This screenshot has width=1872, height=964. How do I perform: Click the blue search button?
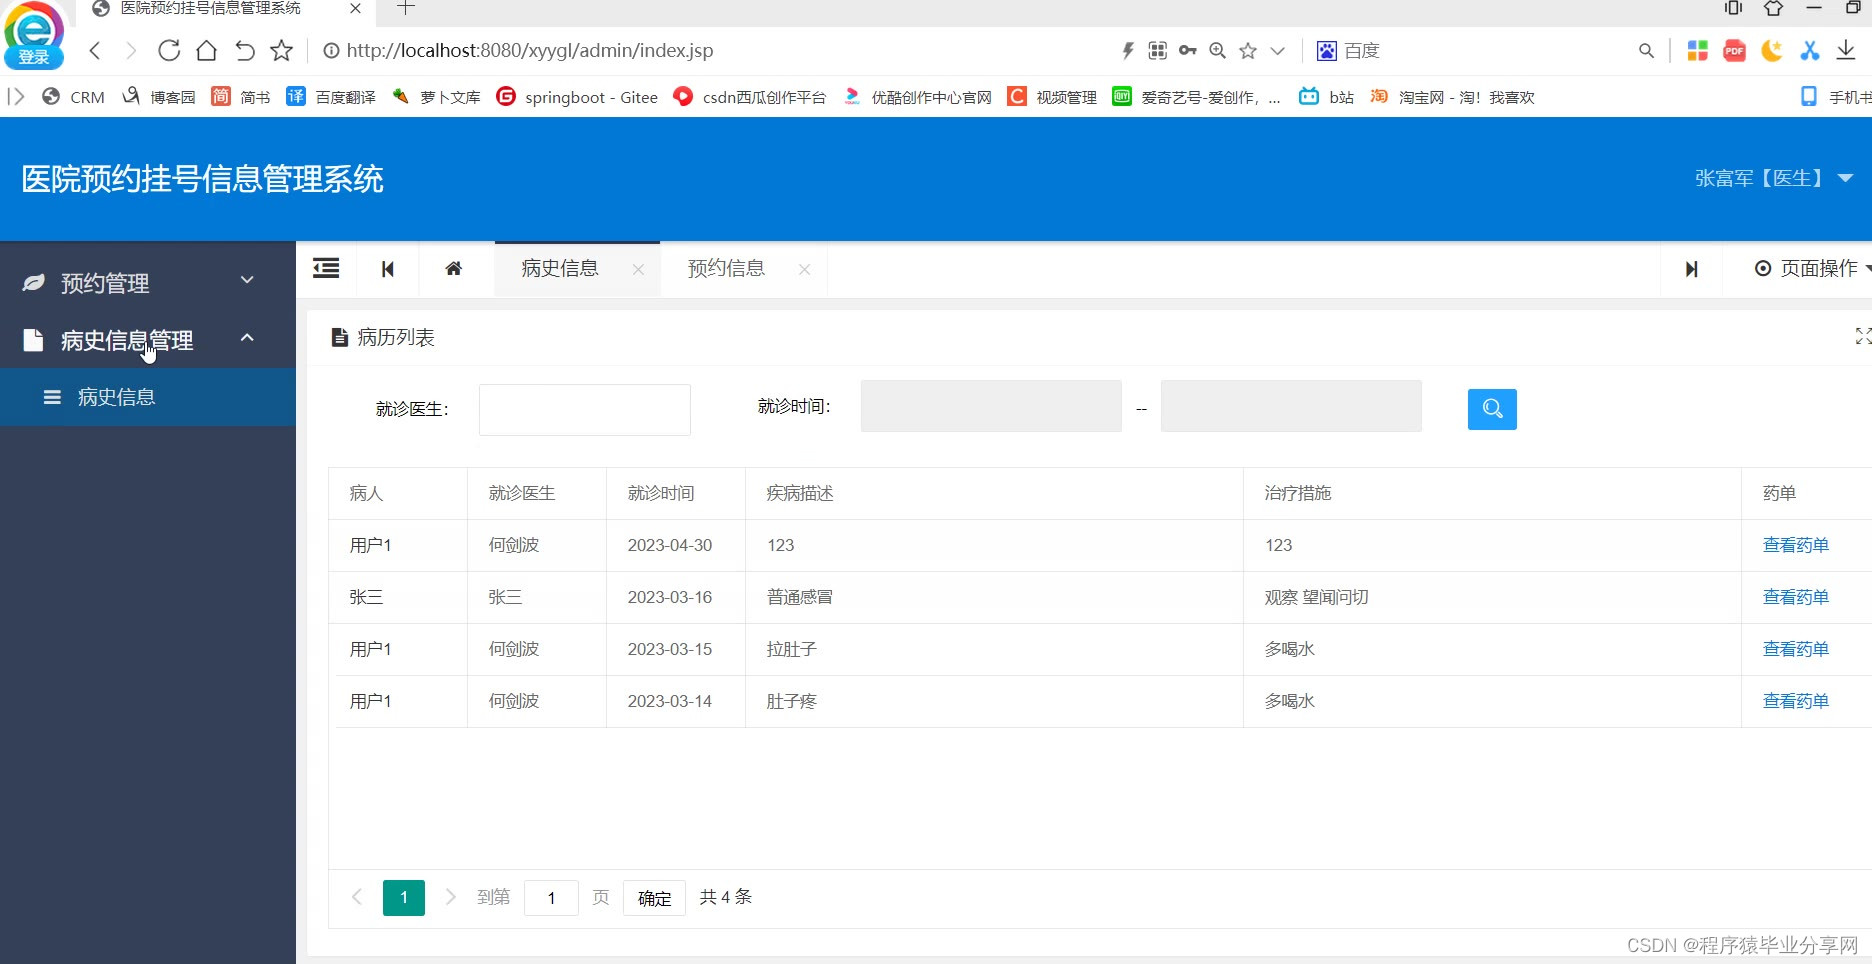[1492, 409]
